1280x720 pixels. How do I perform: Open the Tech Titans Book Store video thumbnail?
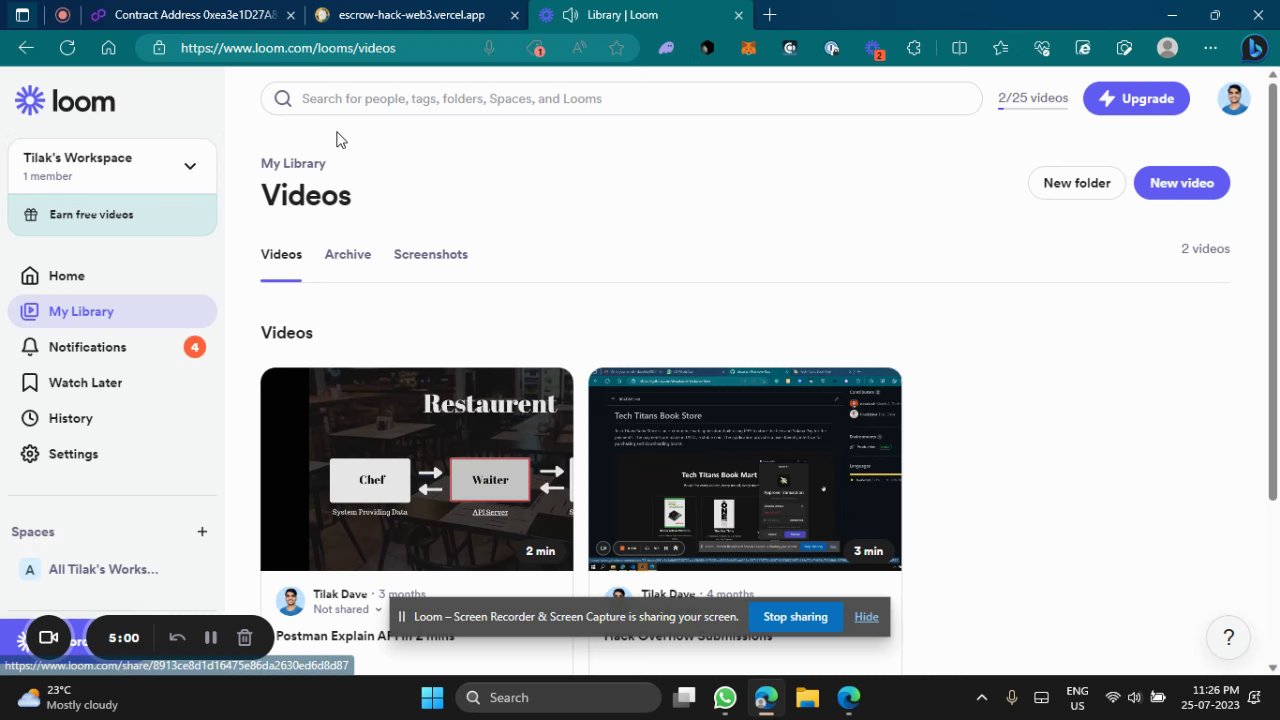[745, 469]
